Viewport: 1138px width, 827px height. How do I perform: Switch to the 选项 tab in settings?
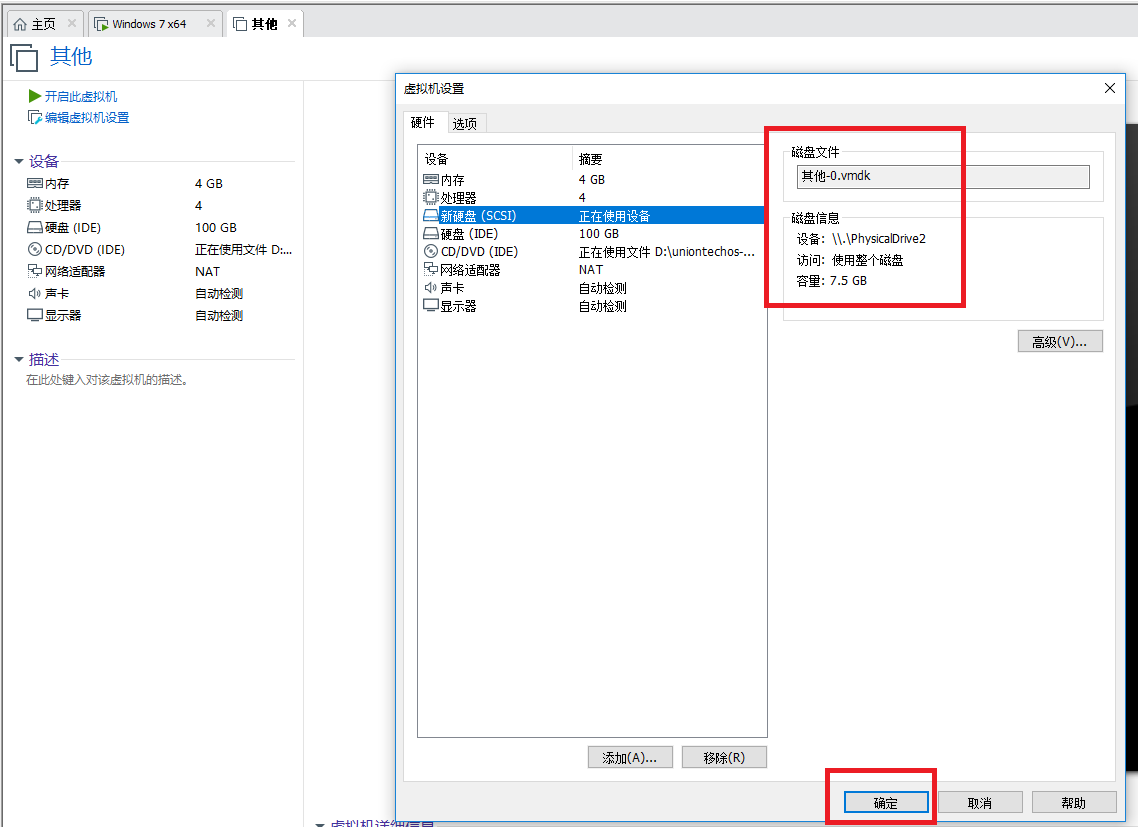click(466, 122)
